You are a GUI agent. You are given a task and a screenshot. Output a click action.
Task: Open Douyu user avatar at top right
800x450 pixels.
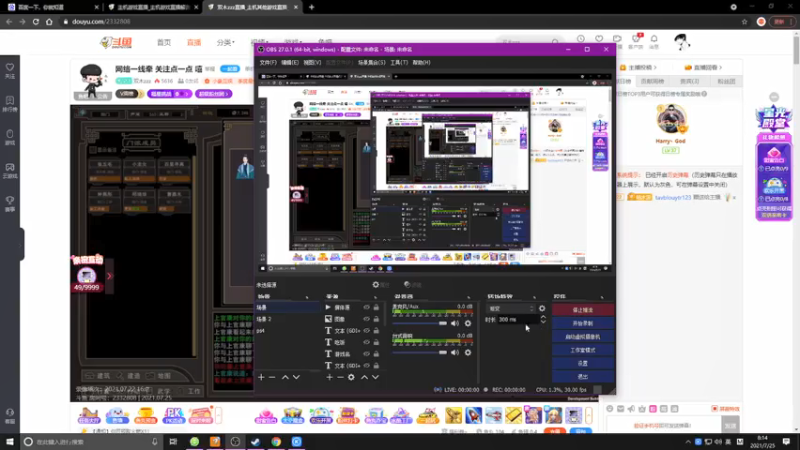[682, 42]
